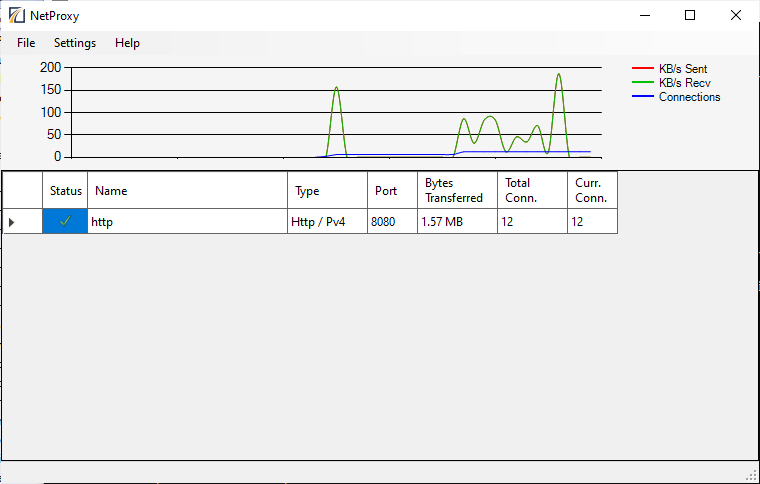Select the '1.57 MB' bytes transferred cell
The width and height of the screenshot is (760, 484).
pyautogui.click(x=458, y=221)
